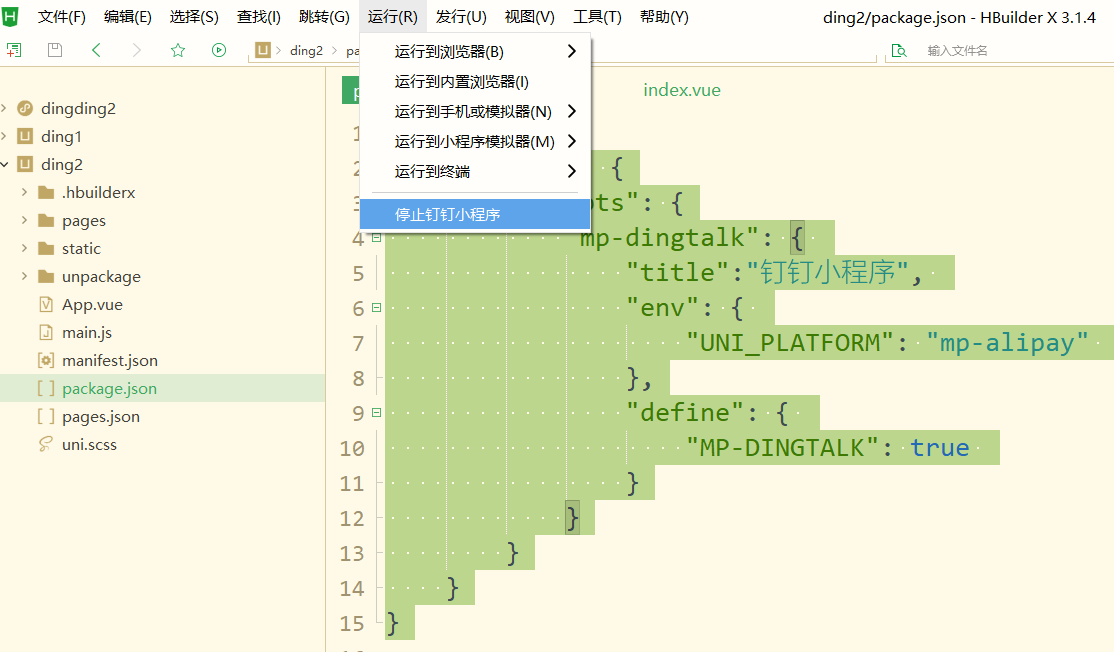The height and width of the screenshot is (652, 1114).
Task: Open 运行到小程序模拟器 submenu
Action: (x=475, y=142)
